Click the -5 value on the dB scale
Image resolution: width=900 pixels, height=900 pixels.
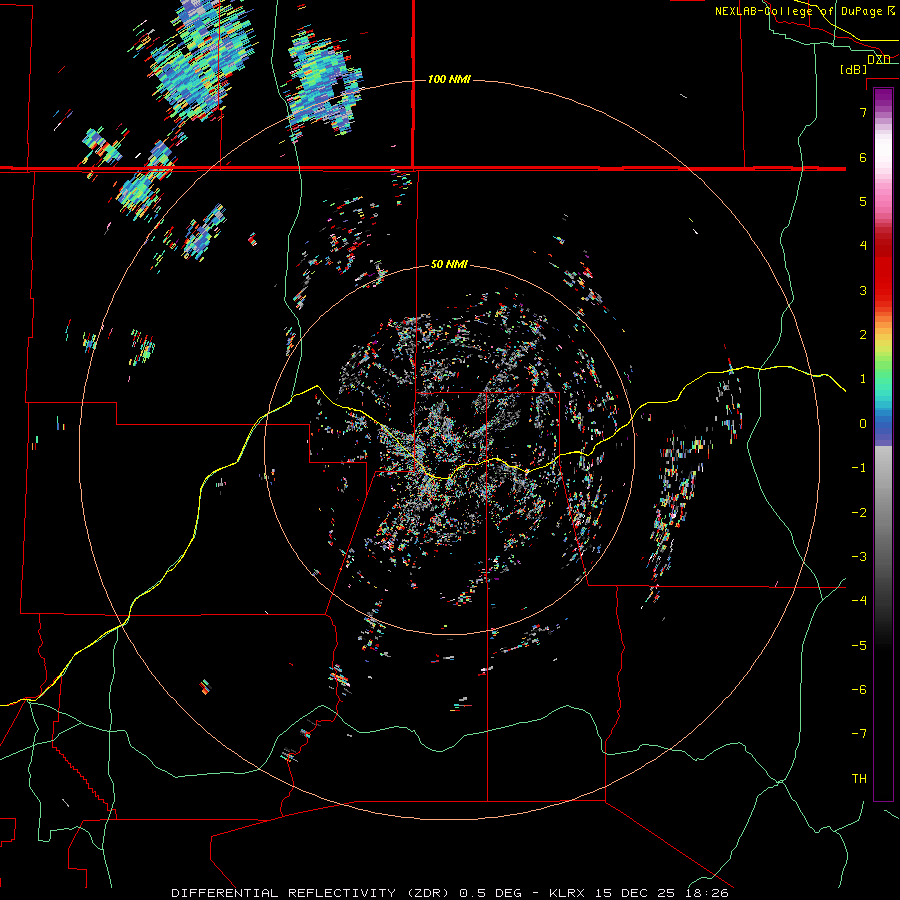tap(859, 646)
